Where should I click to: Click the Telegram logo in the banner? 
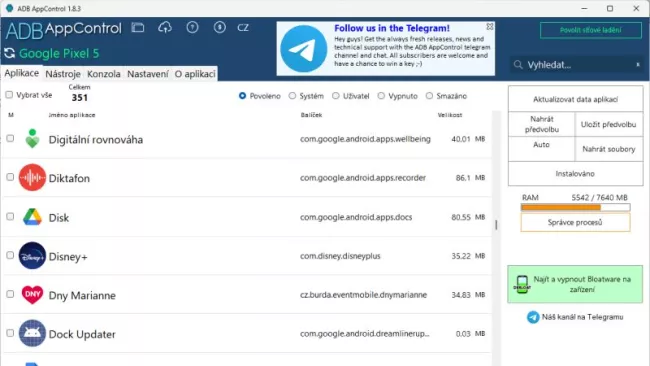(x=303, y=48)
